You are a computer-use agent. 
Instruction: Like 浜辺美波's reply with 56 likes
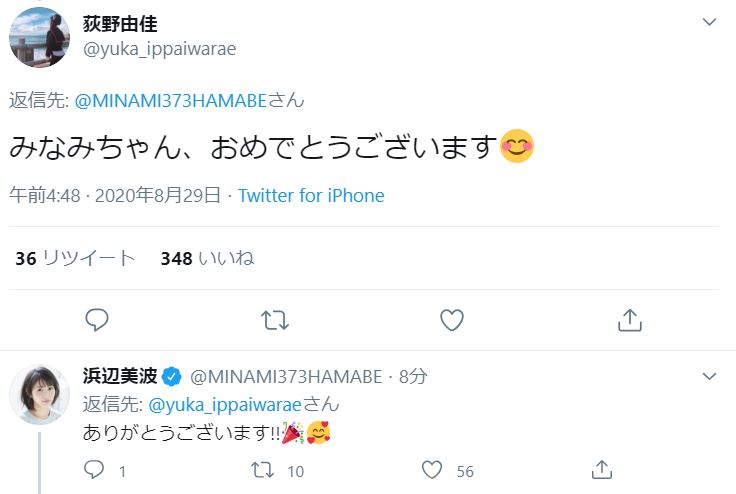click(432, 470)
